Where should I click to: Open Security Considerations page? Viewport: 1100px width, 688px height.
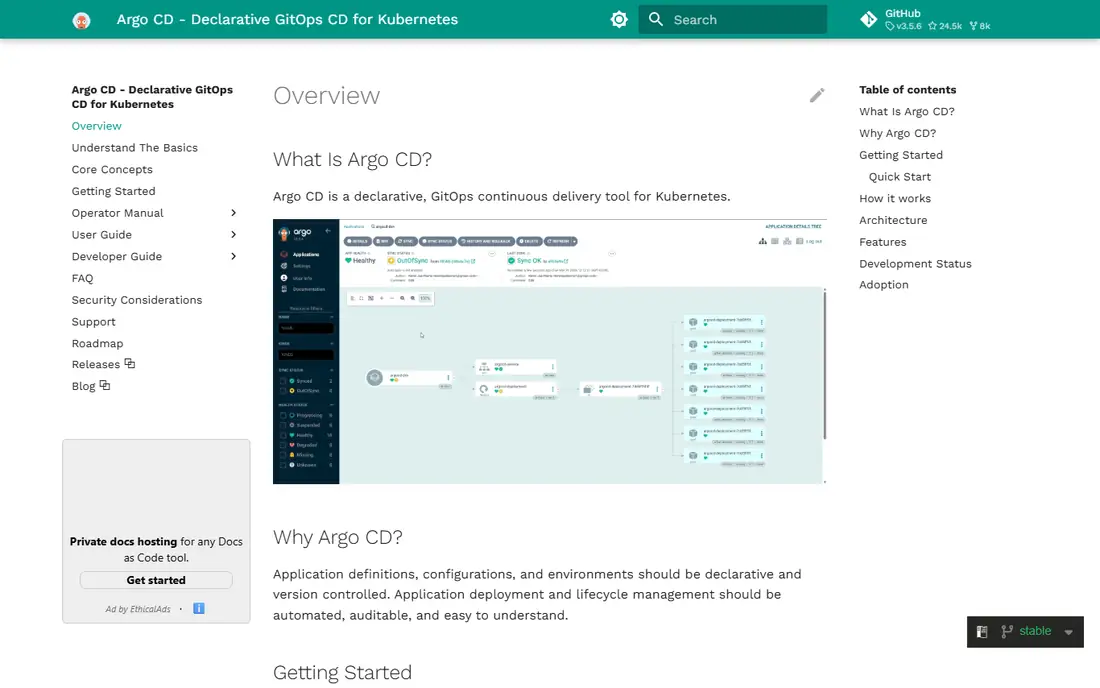pos(137,300)
